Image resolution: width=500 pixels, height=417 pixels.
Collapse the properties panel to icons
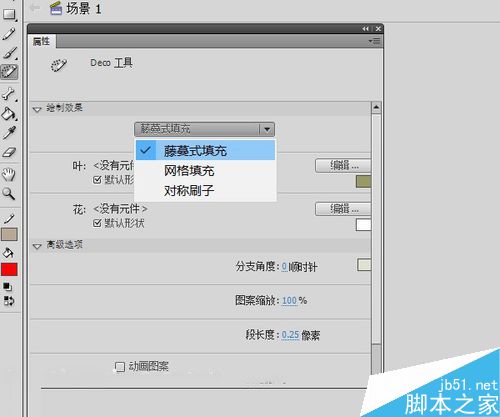tap(366, 29)
